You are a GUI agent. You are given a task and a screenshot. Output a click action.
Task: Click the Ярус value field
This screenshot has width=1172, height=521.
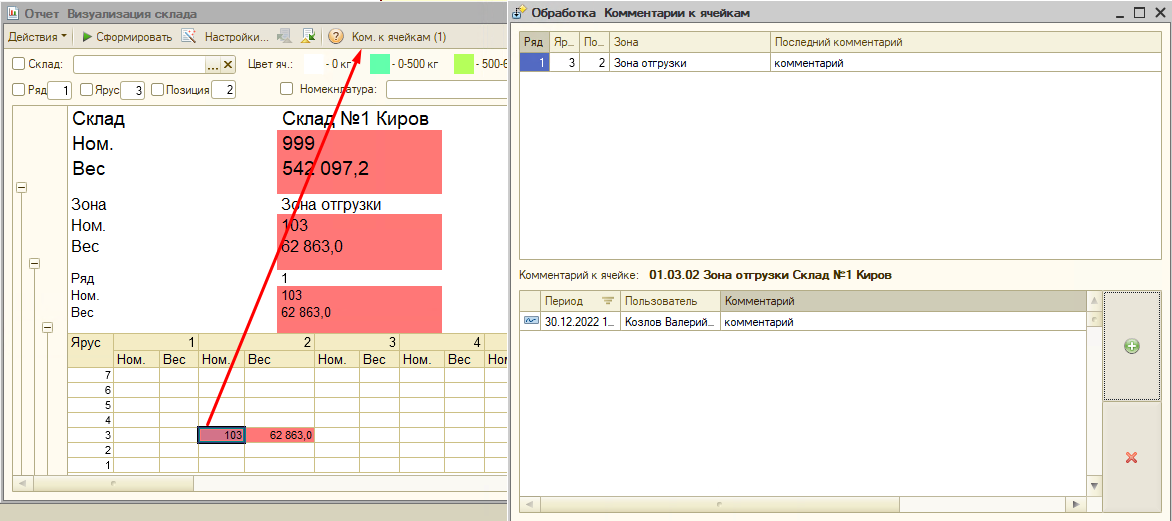coord(132,90)
